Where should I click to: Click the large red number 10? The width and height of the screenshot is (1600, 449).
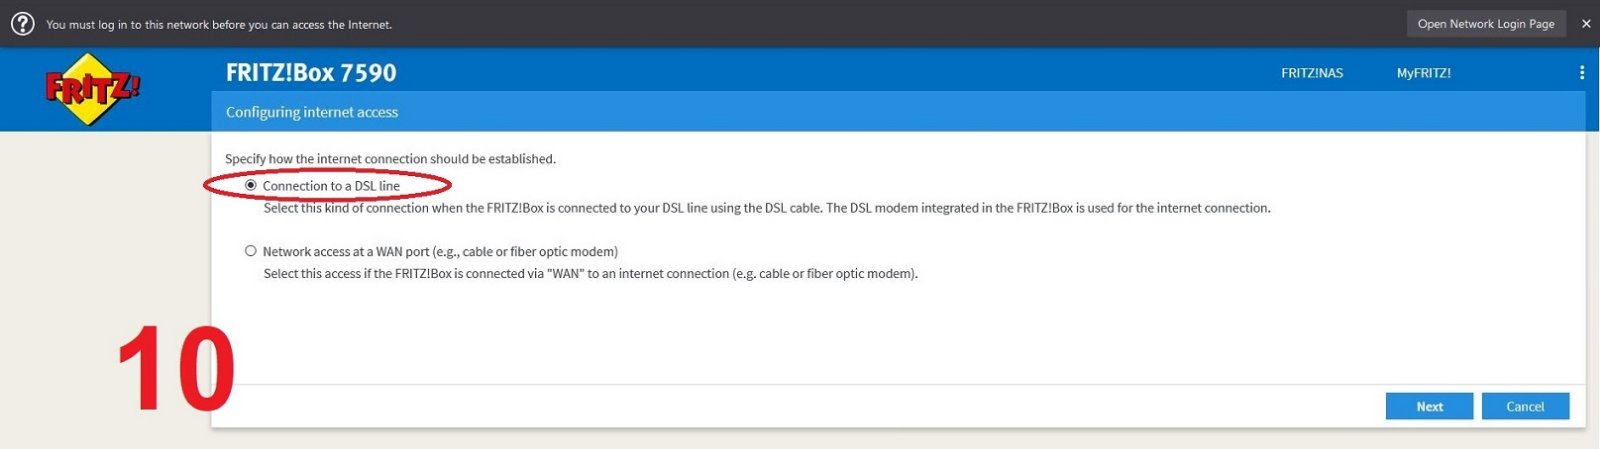(x=176, y=369)
